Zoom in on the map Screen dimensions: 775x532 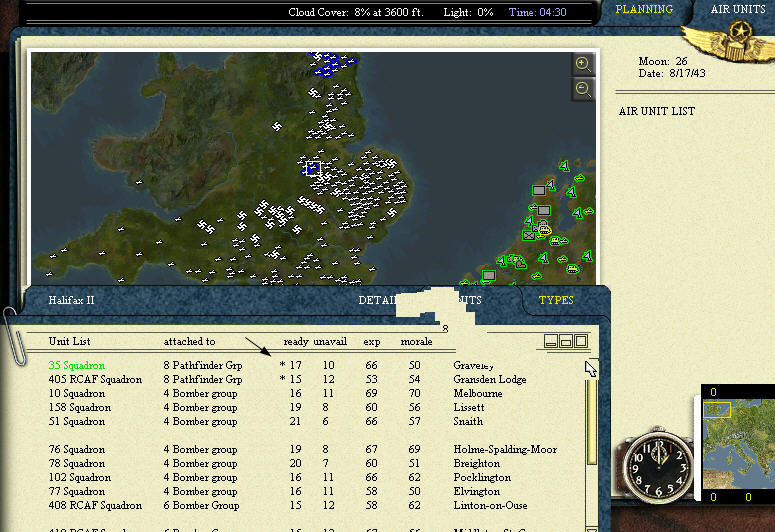point(583,64)
